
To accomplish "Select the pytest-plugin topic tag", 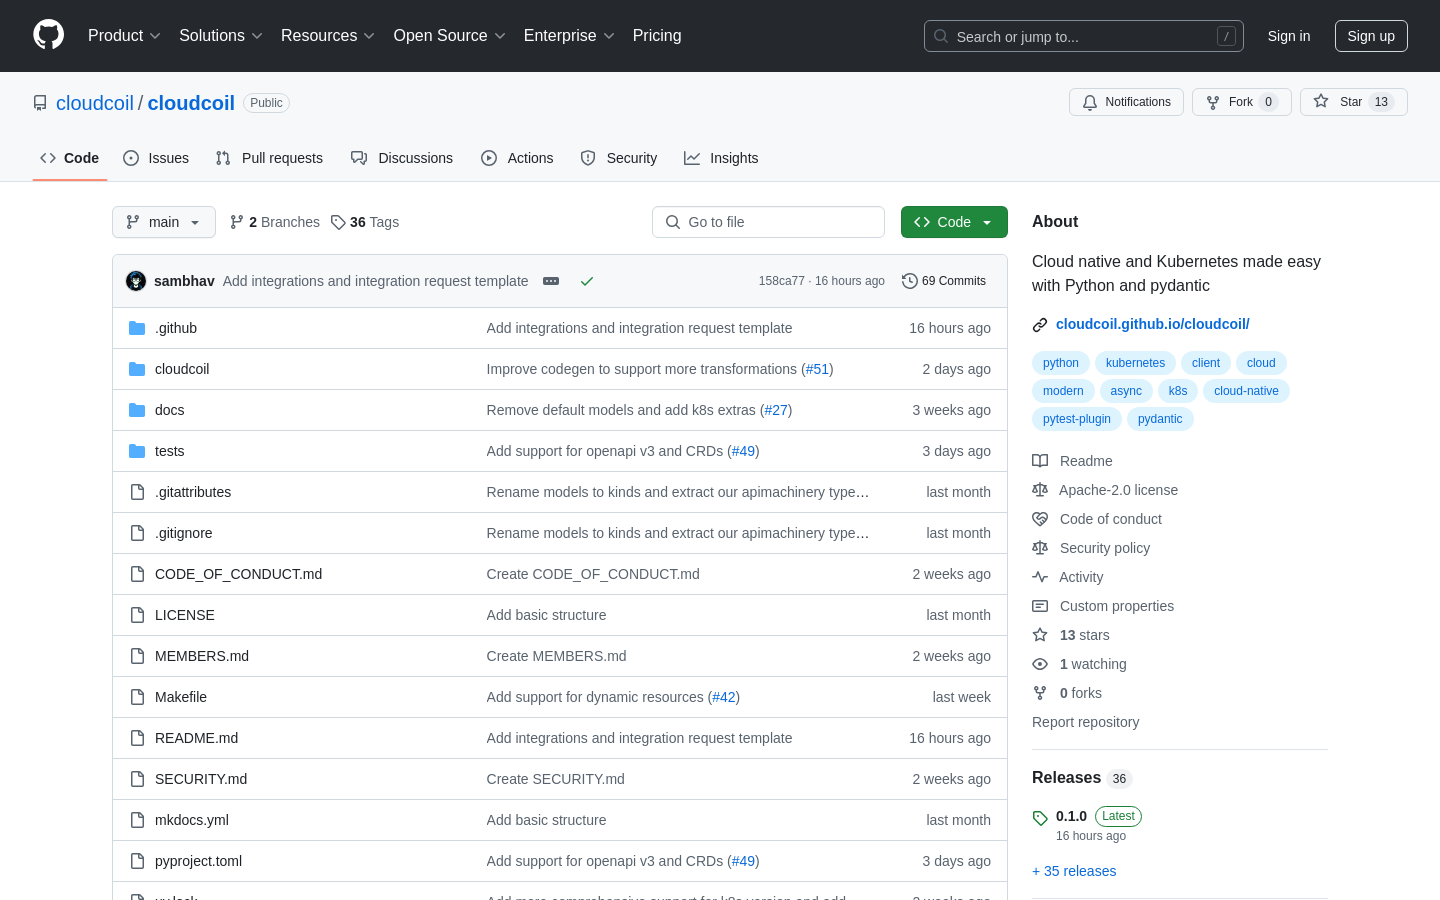I will coord(1077,419).
